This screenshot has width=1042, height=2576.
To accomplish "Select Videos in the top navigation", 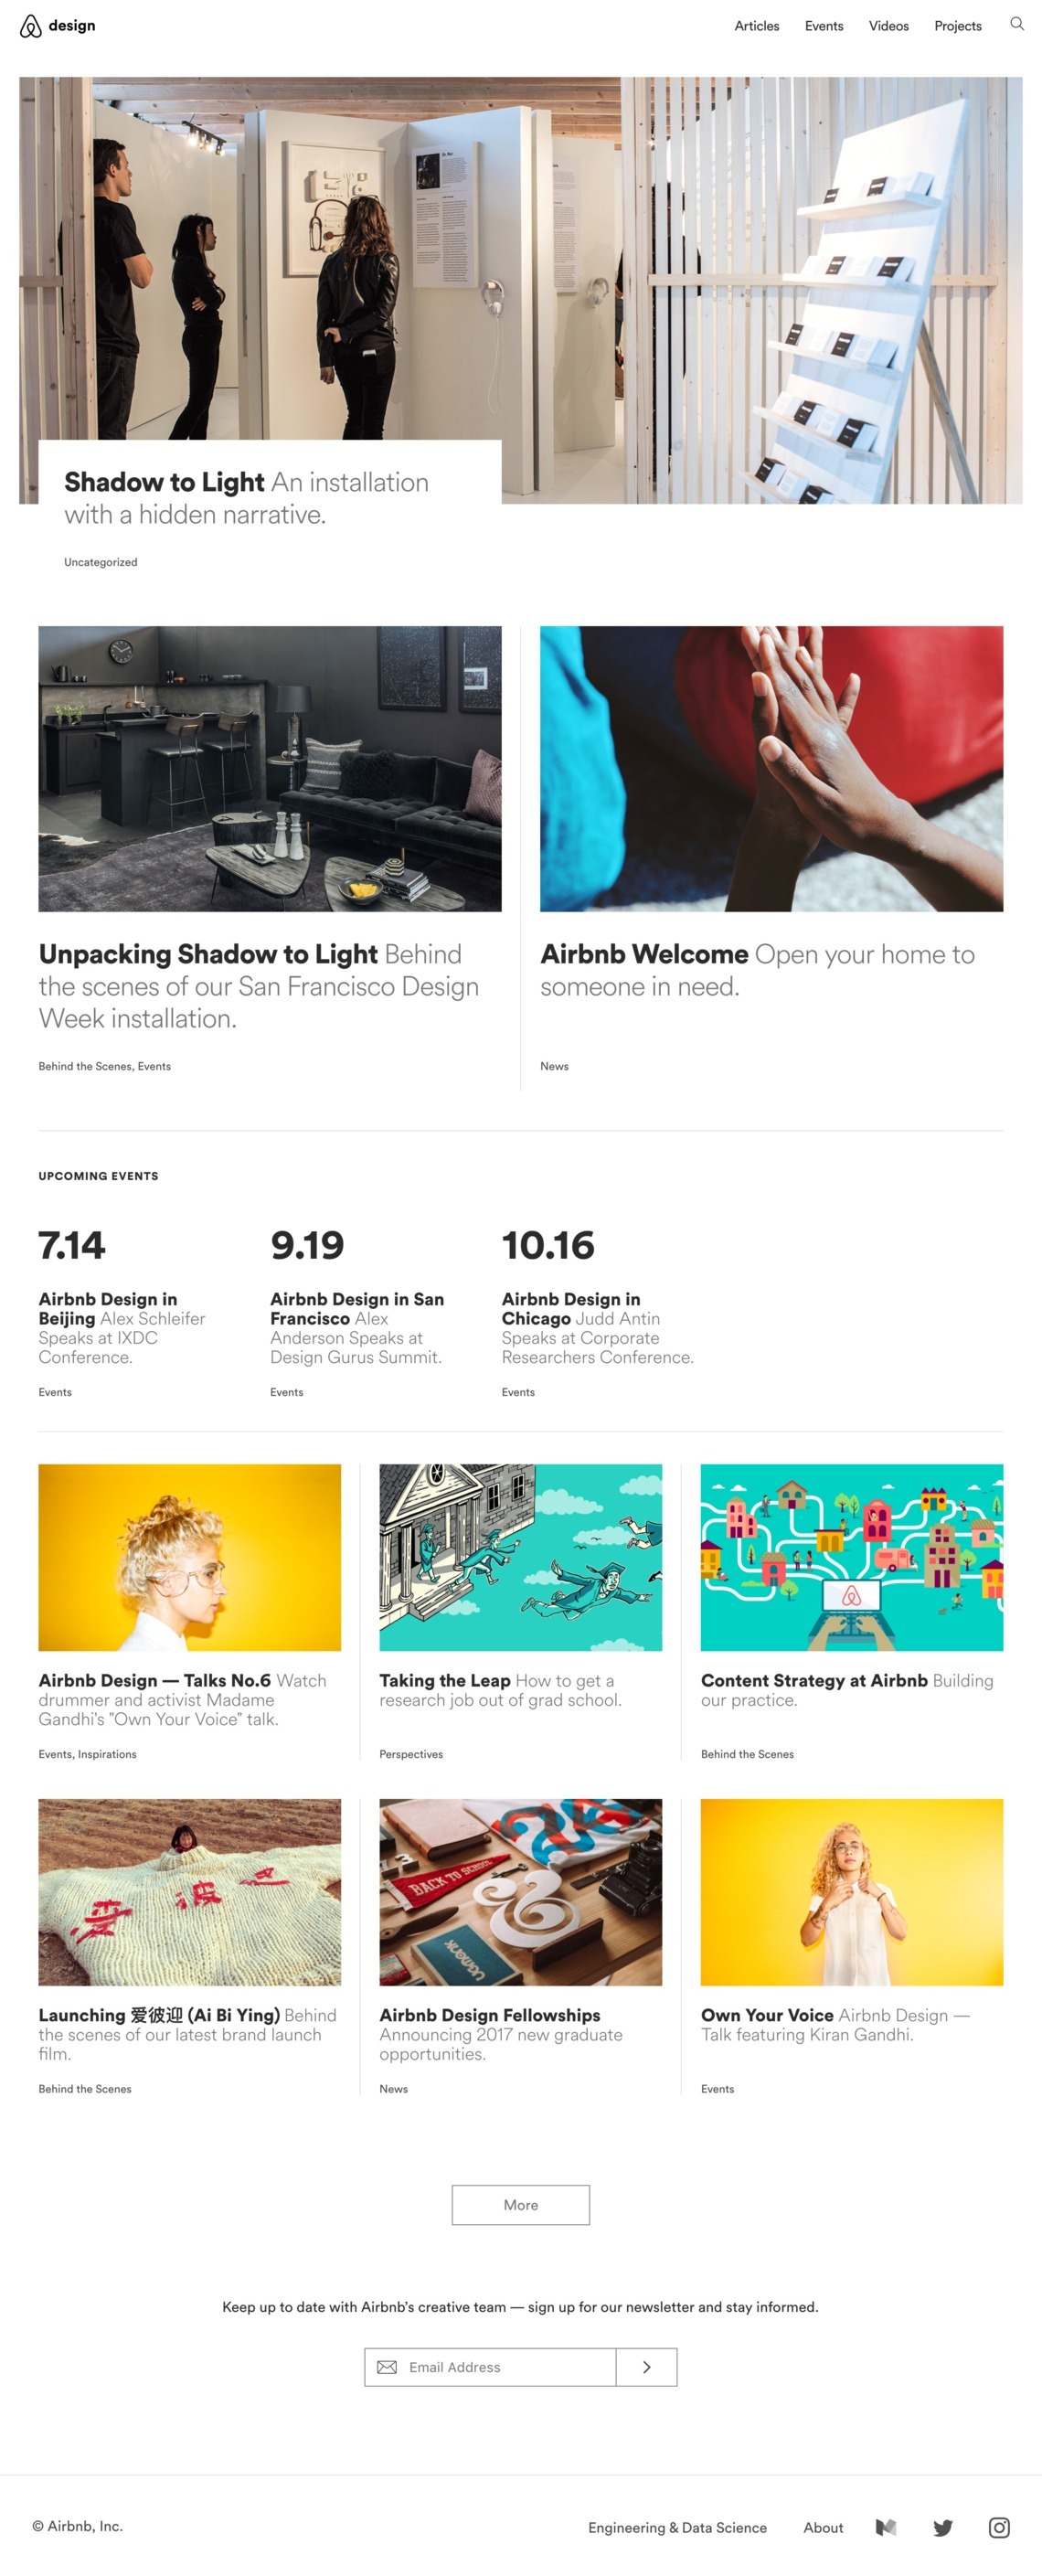I will [x=888, y=26].
